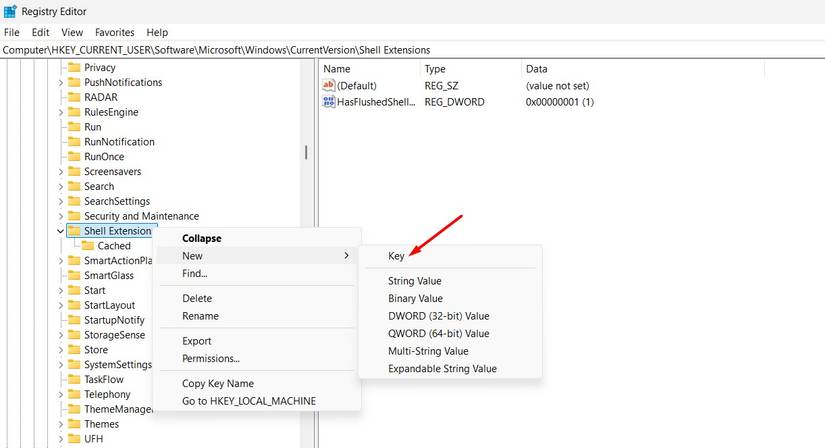Click Delete in the context menu

point(257,298)
